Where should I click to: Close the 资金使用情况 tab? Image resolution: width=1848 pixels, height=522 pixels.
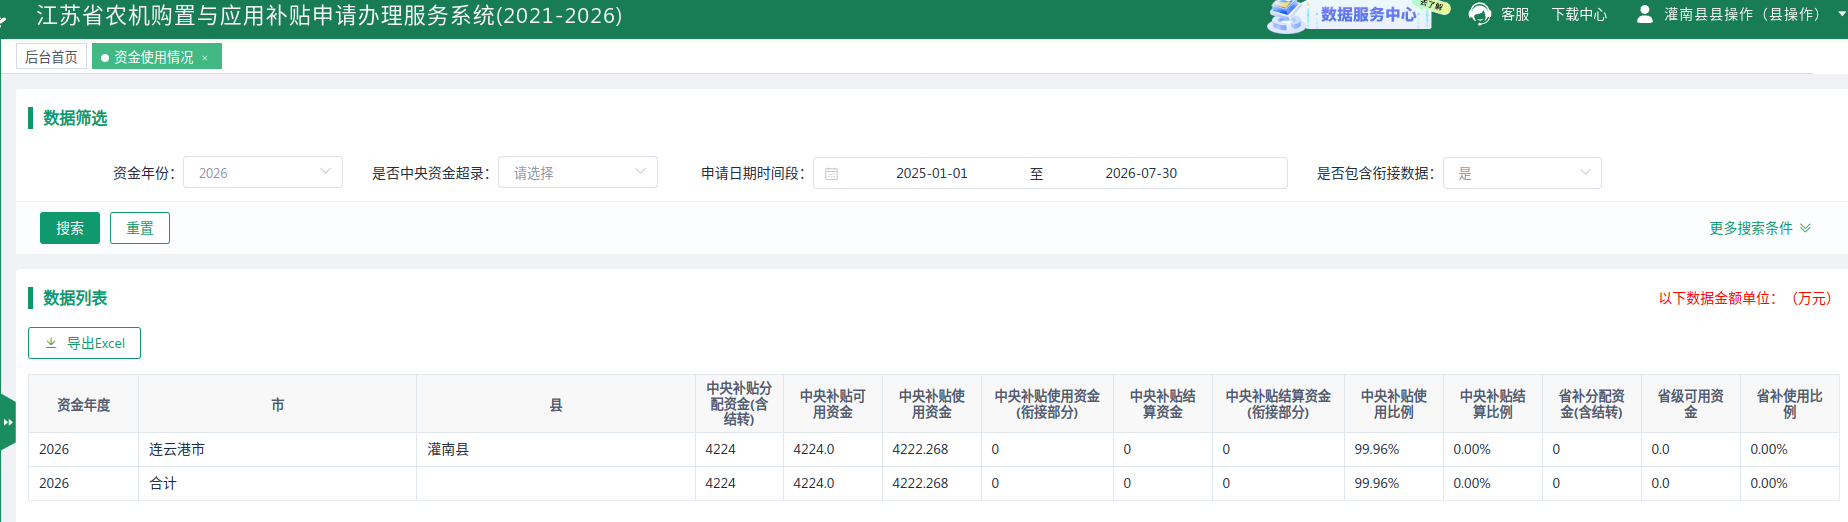(205, 58)
